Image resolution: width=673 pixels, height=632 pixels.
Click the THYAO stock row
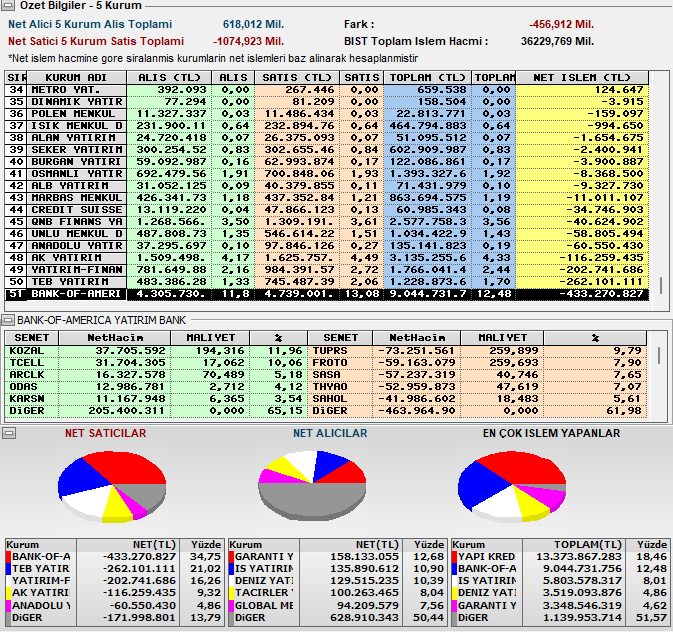pos(477,387)
